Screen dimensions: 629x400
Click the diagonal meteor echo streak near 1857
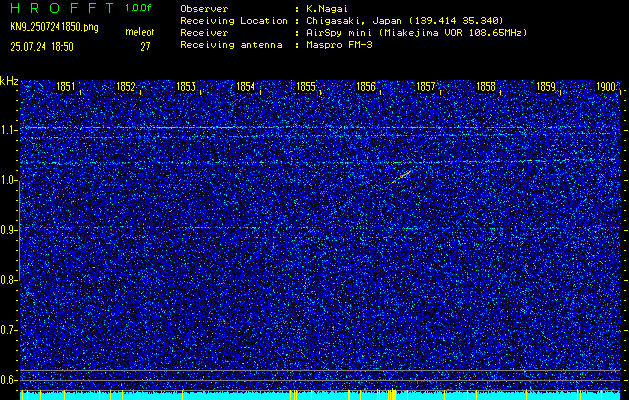pos(401,177)
